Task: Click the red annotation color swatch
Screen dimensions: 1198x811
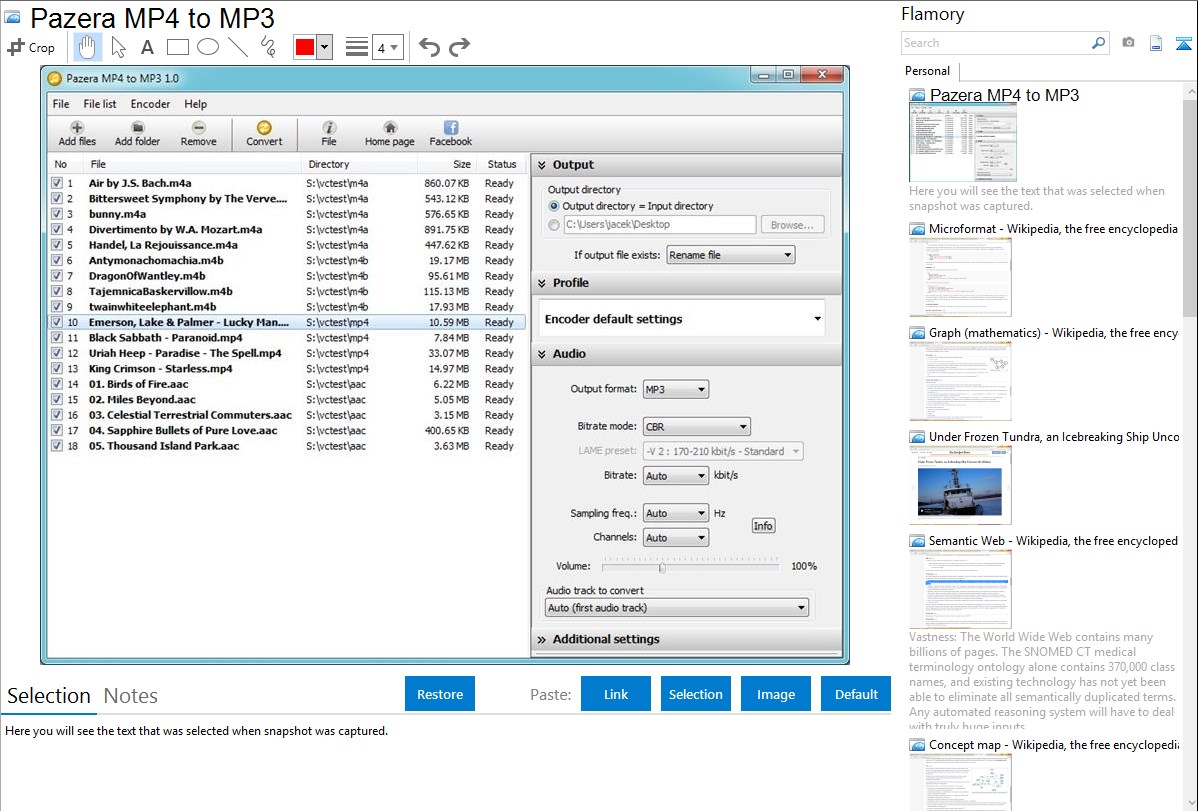Action: point(305,47)
